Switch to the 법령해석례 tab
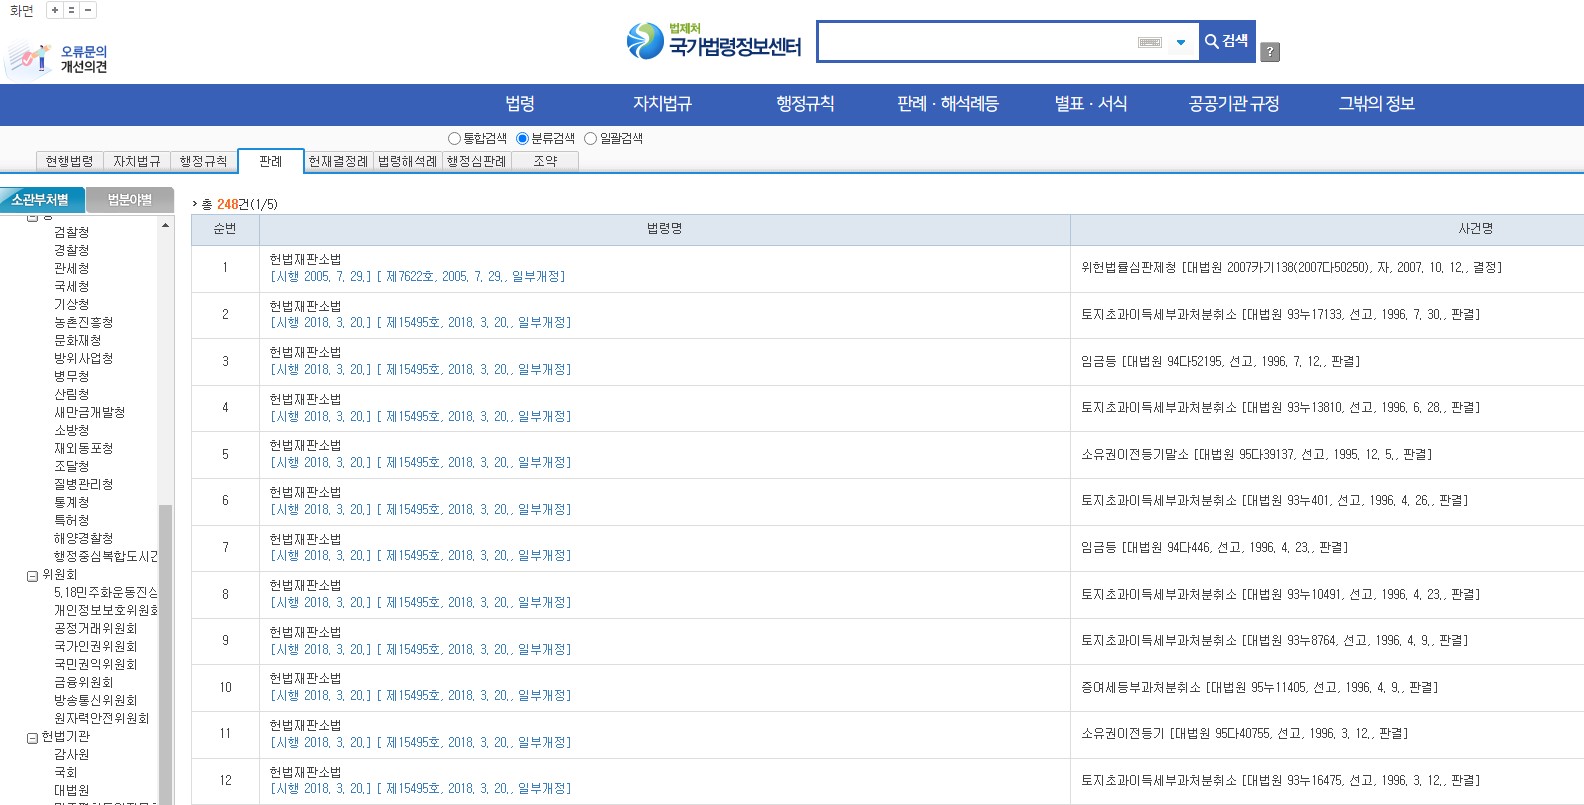Screen dimensions: 1584x805 click(407, 161)
